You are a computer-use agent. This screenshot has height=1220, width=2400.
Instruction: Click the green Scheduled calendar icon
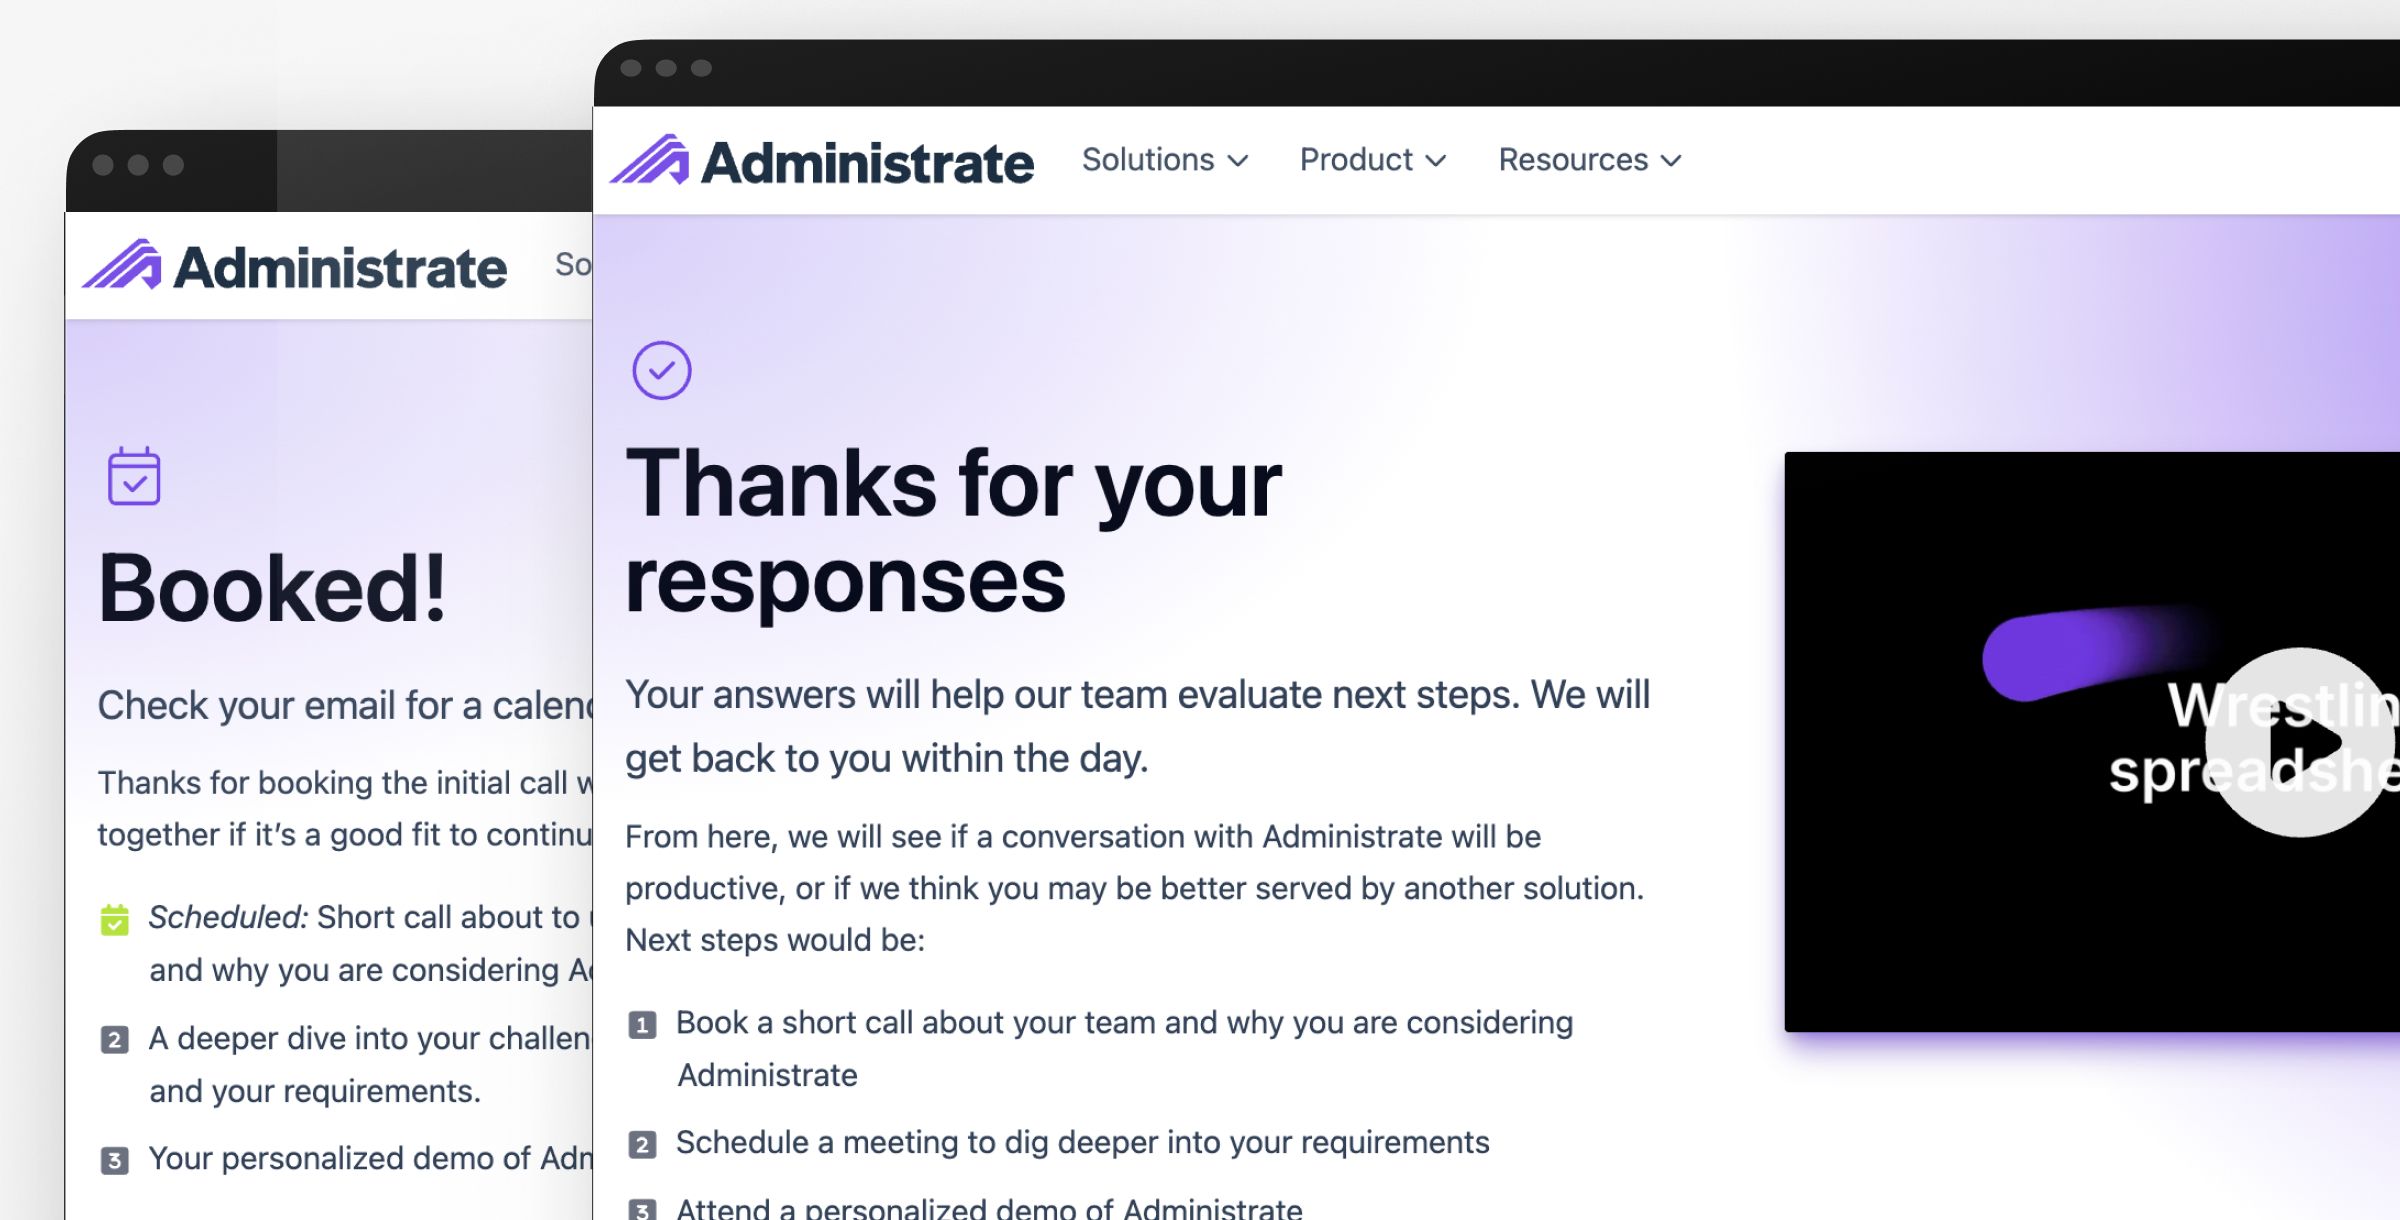tap(115, 919)
